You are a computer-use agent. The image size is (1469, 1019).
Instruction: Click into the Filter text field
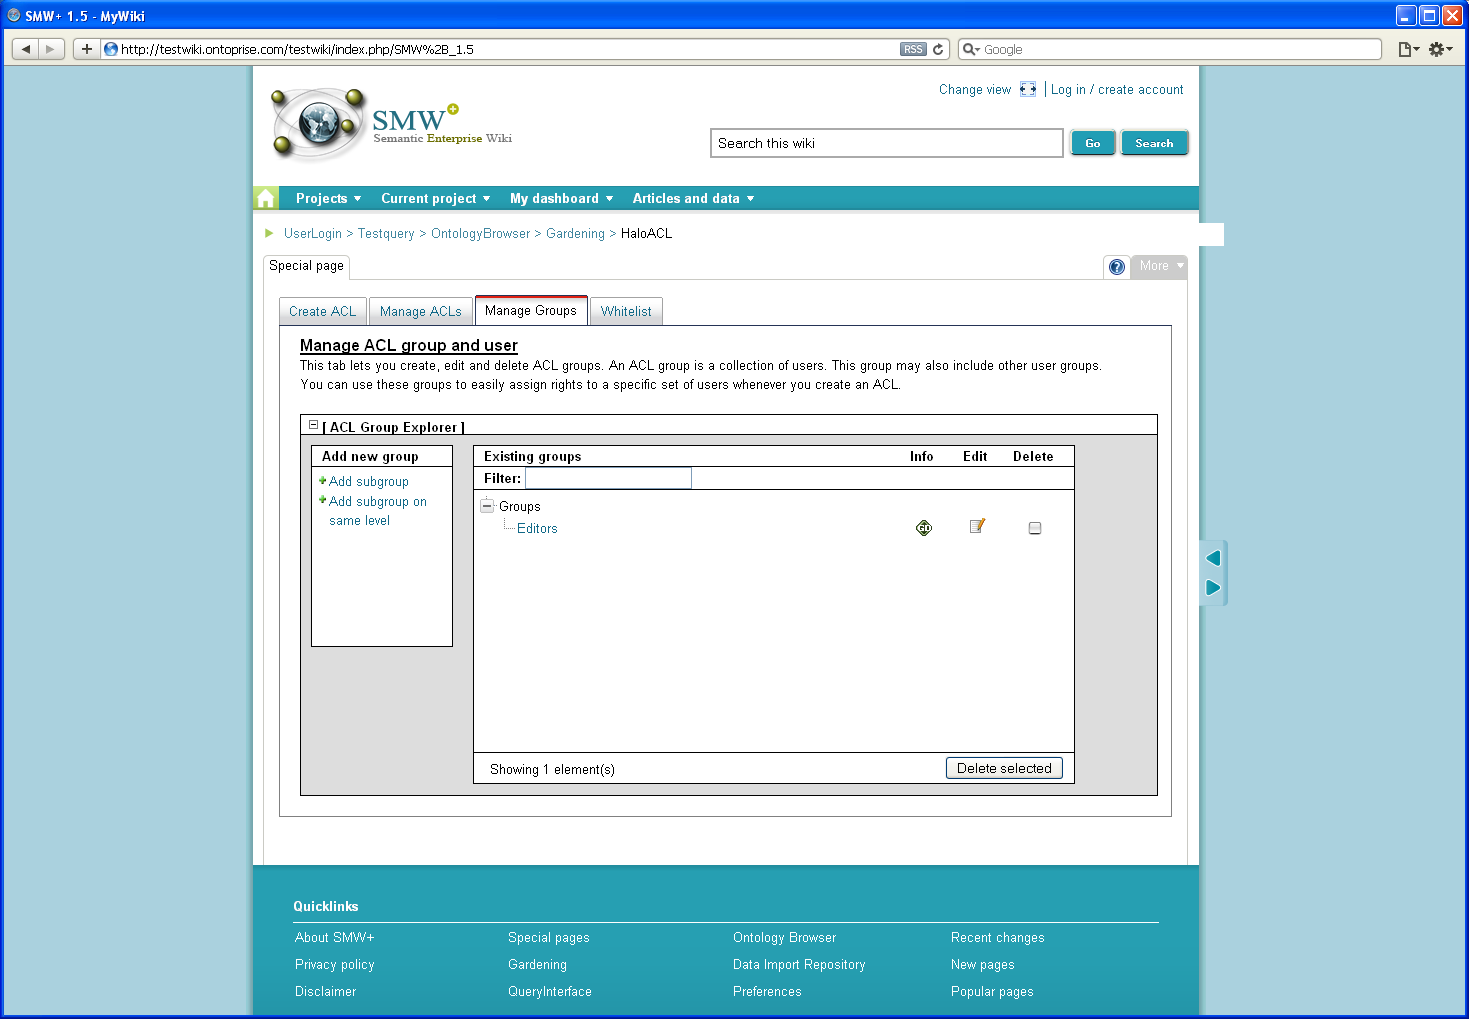pyautogui.click(x=608, y=478)
